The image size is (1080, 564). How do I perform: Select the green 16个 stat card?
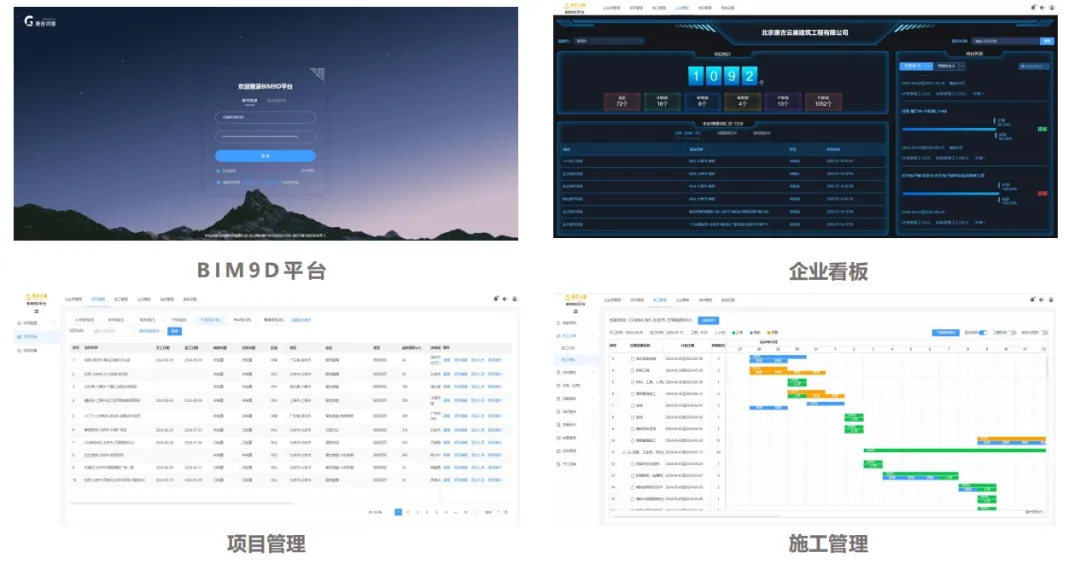(662, 102)
